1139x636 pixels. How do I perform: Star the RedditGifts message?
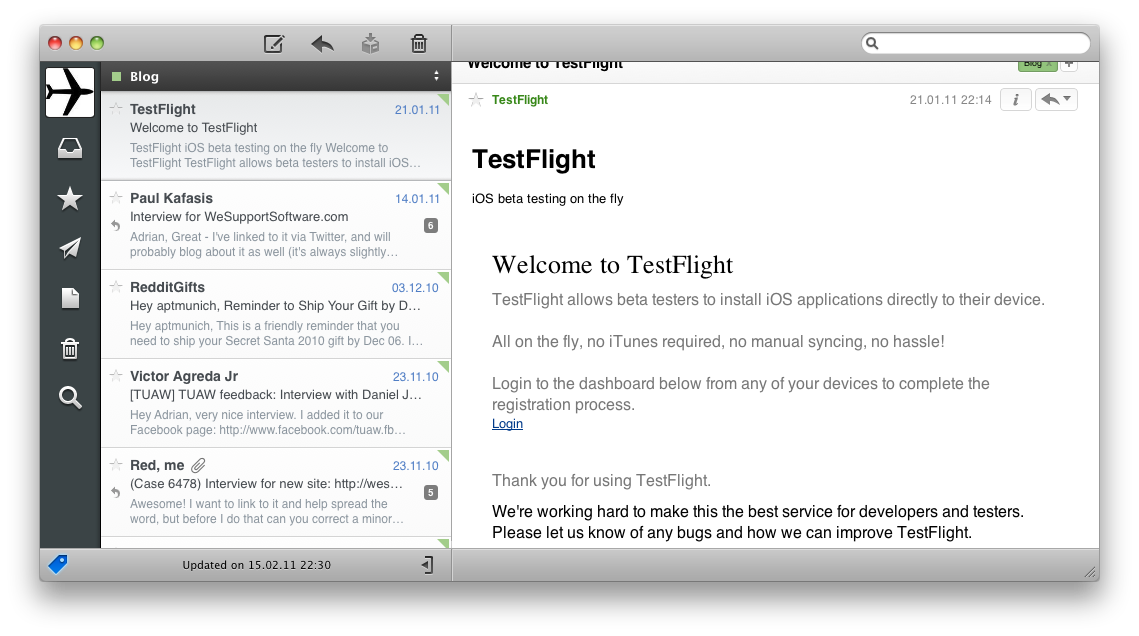(x=115, y=287)
